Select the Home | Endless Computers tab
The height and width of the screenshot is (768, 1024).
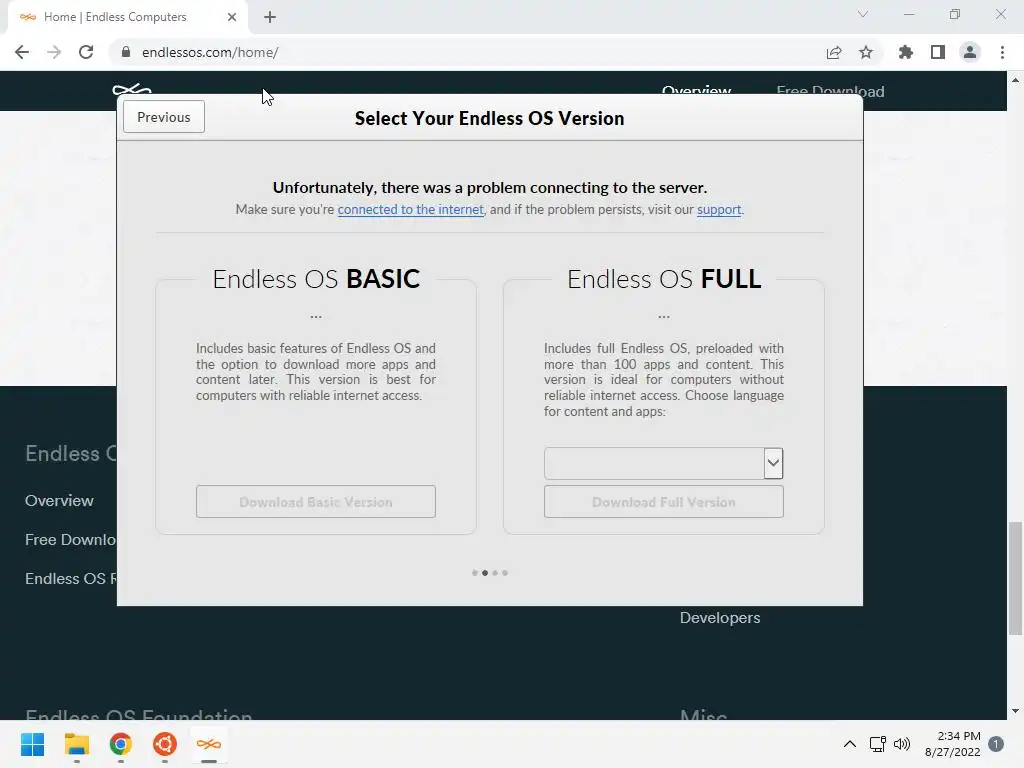pyautogui.click(x=127, y=17)
